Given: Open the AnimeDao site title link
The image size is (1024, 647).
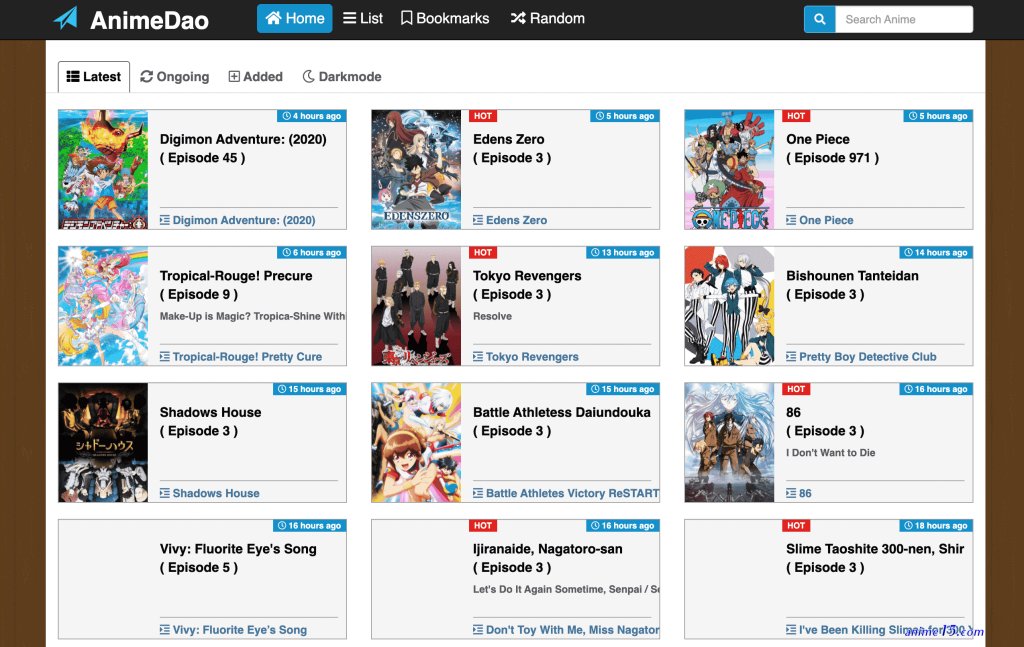Looking at the screenshot, I should [150, 20].
